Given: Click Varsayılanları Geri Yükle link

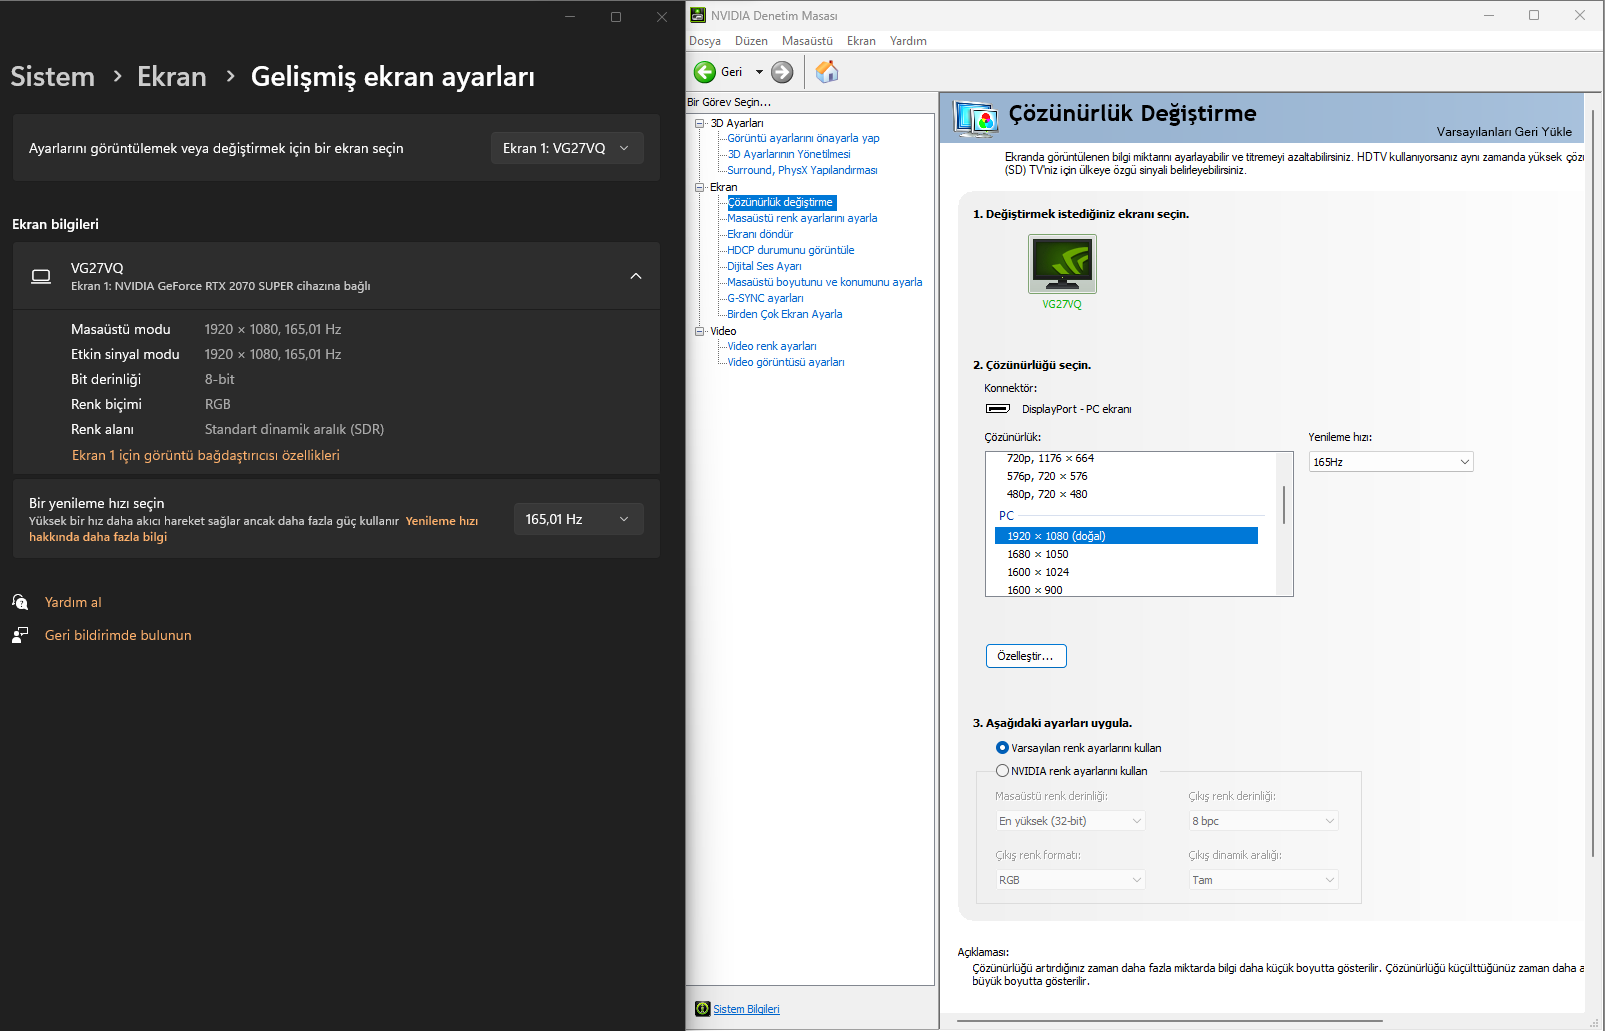Looking at the screenshot, I should (1504, 132).
